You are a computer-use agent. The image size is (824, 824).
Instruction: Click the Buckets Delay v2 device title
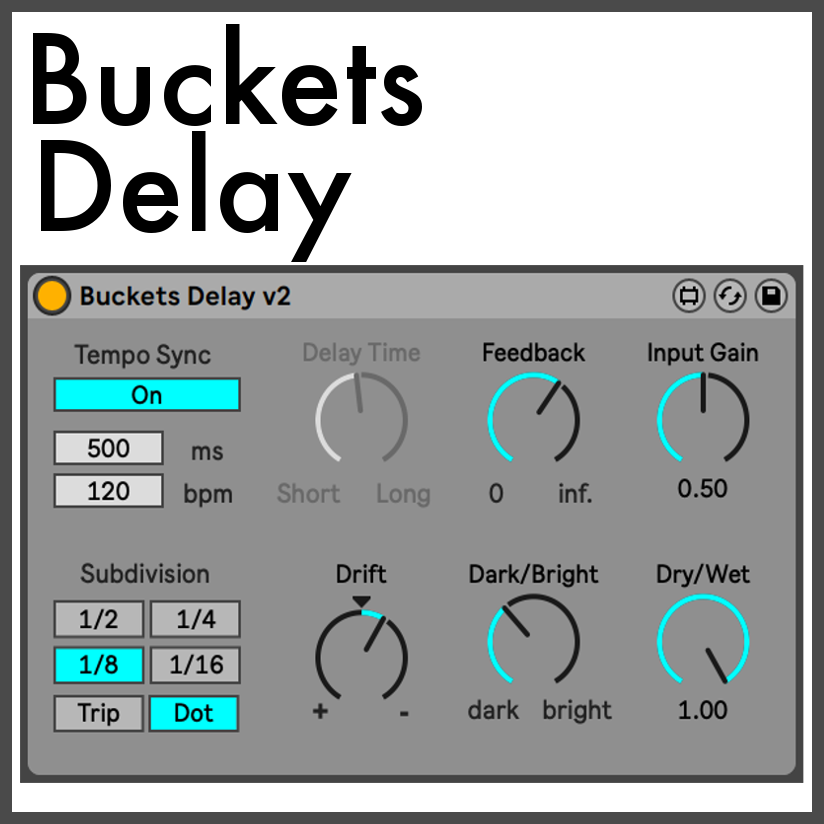pyautogui.click(x=185, y=296)
